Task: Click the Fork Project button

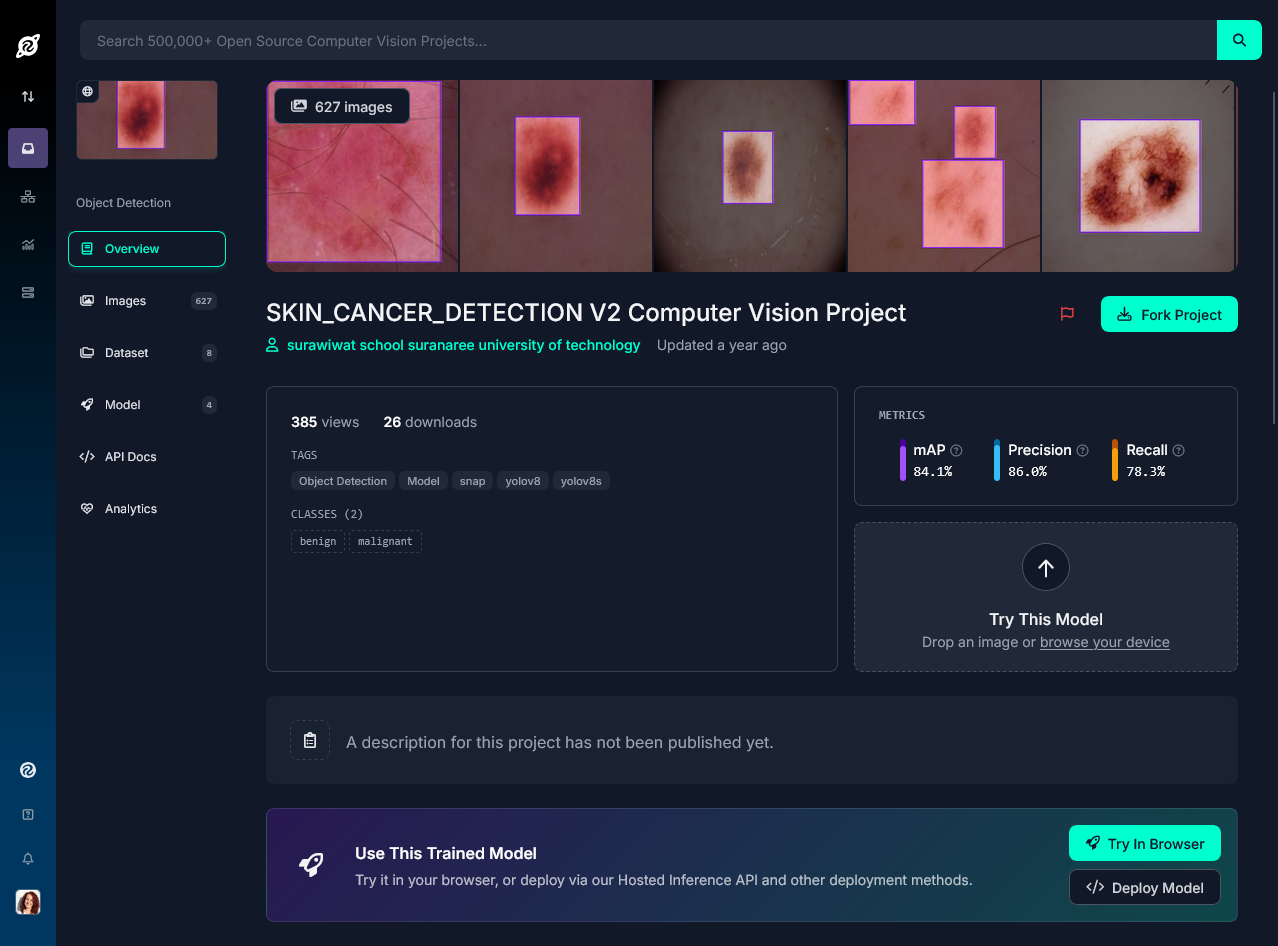Action: click(1168, 314)
